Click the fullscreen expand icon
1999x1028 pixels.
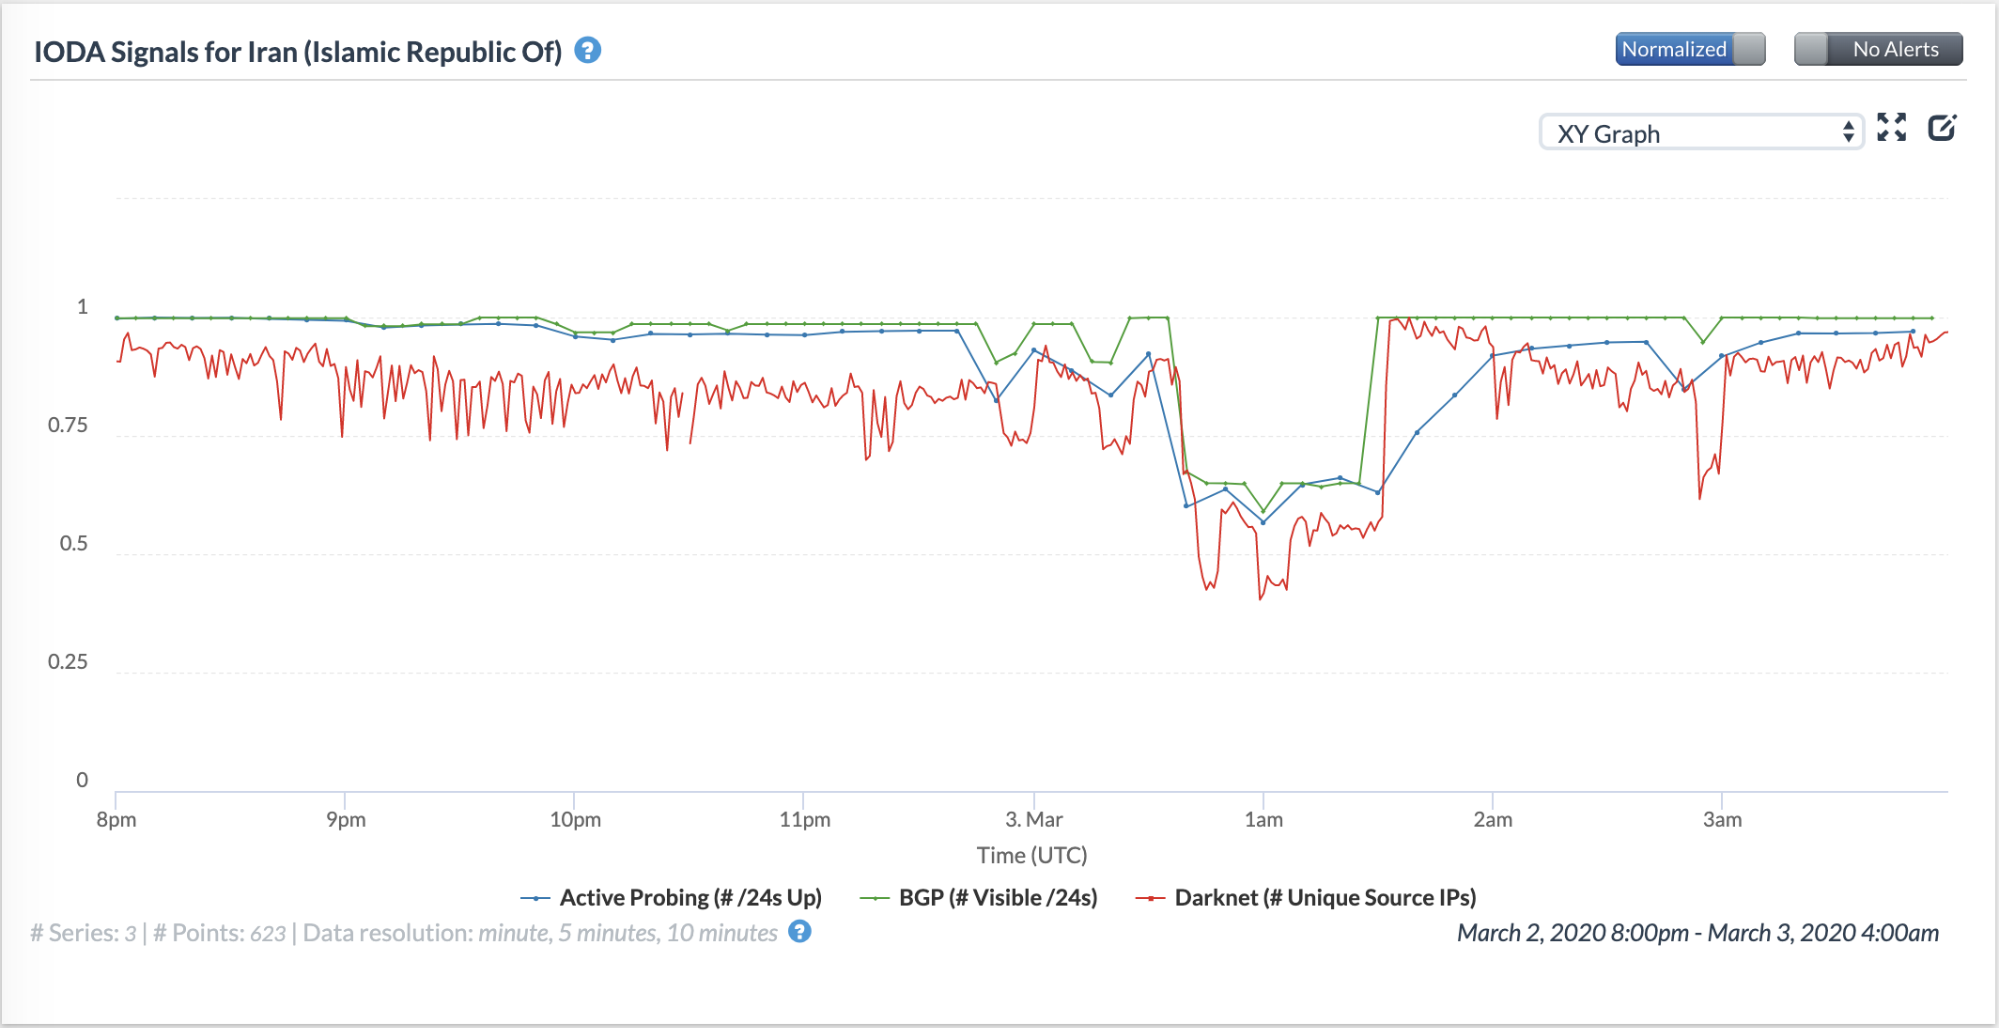1891,127
